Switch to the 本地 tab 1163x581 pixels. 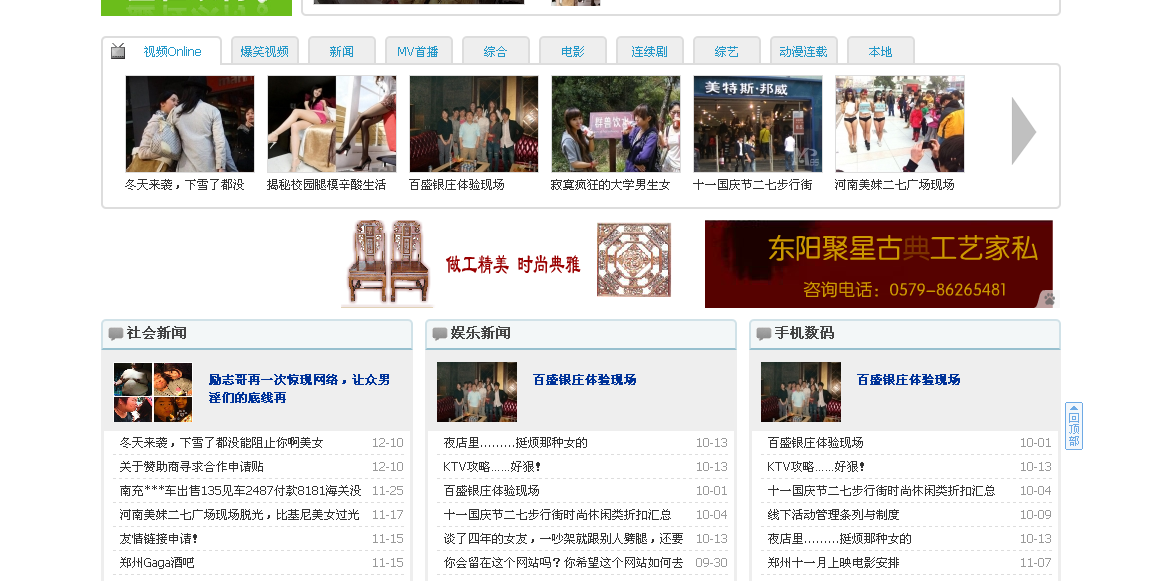point(879,49)
